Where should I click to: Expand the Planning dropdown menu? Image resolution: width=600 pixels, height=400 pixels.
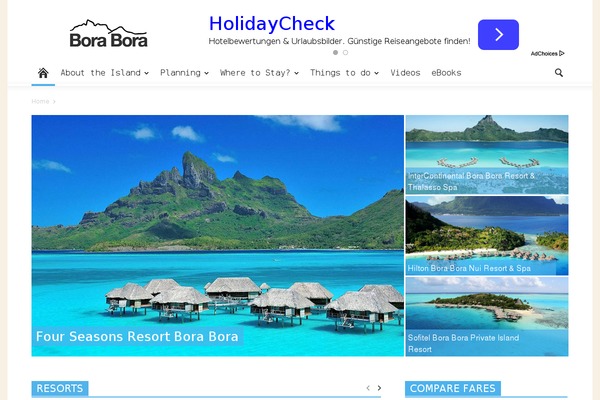click(184, 73)
